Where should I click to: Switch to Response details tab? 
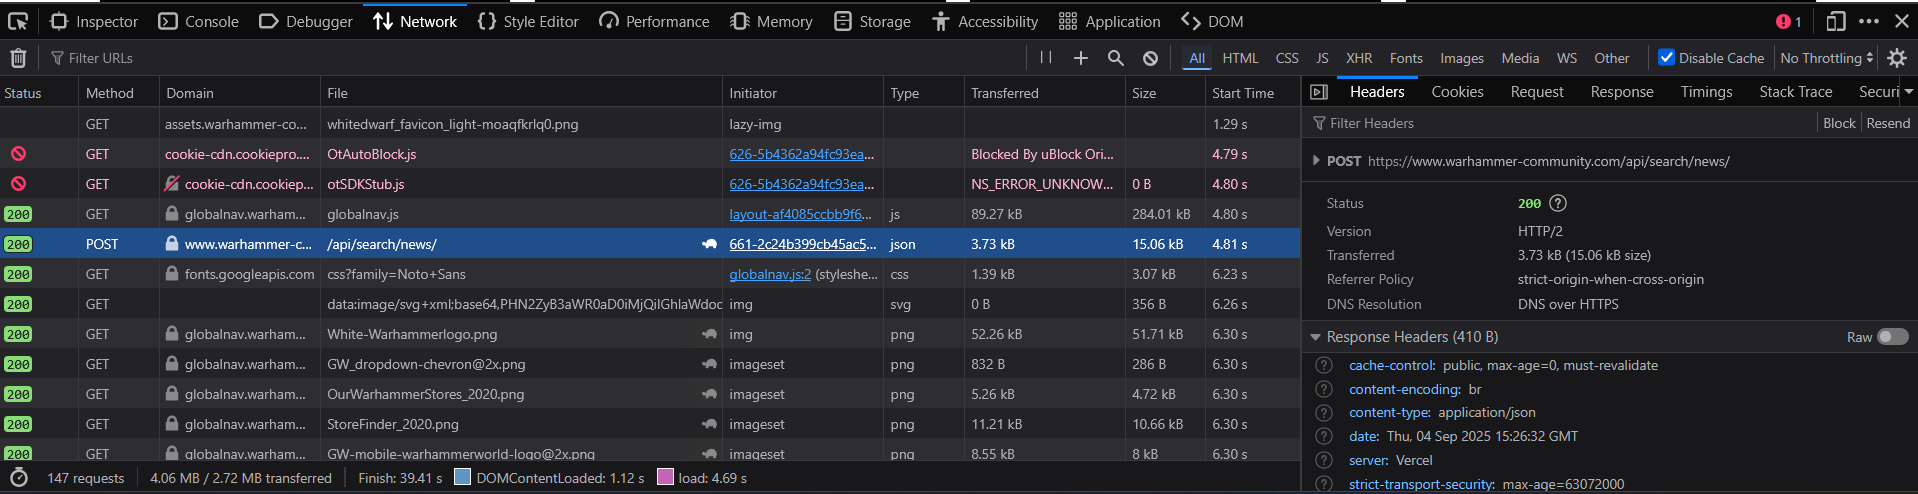[1622, 92]
